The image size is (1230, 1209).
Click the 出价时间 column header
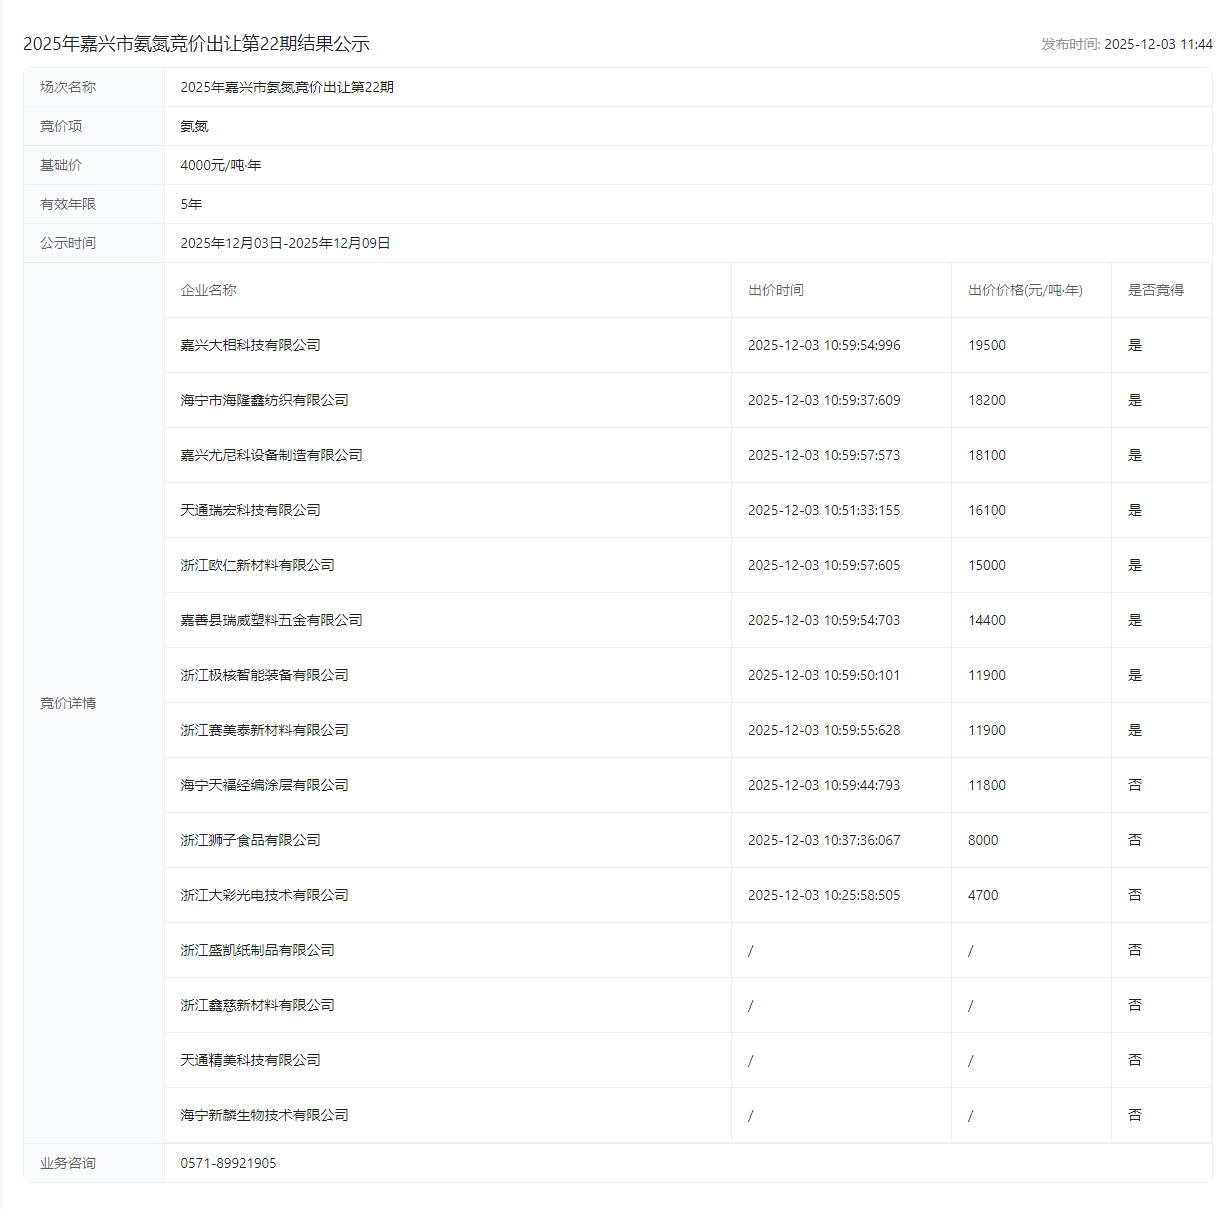coord(775,290)
